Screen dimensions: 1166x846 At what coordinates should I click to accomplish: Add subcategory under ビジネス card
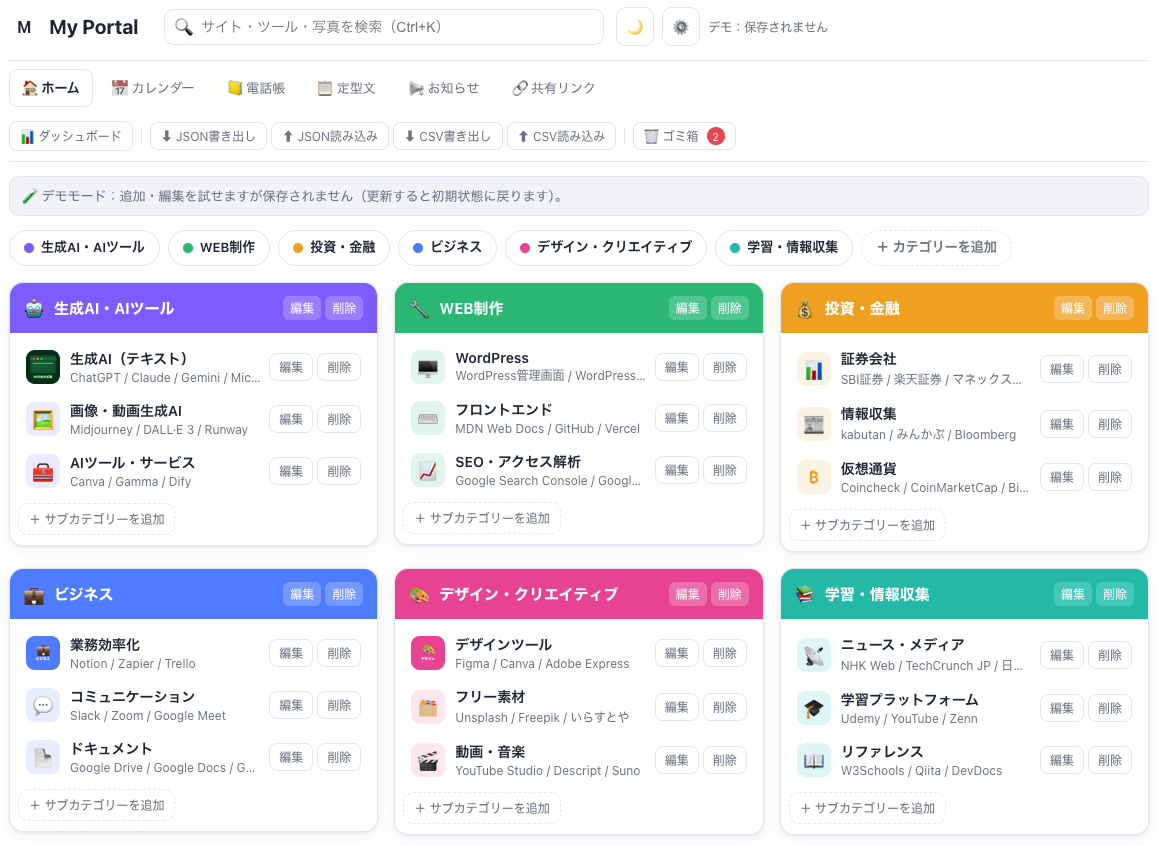[x=97, y=805]
